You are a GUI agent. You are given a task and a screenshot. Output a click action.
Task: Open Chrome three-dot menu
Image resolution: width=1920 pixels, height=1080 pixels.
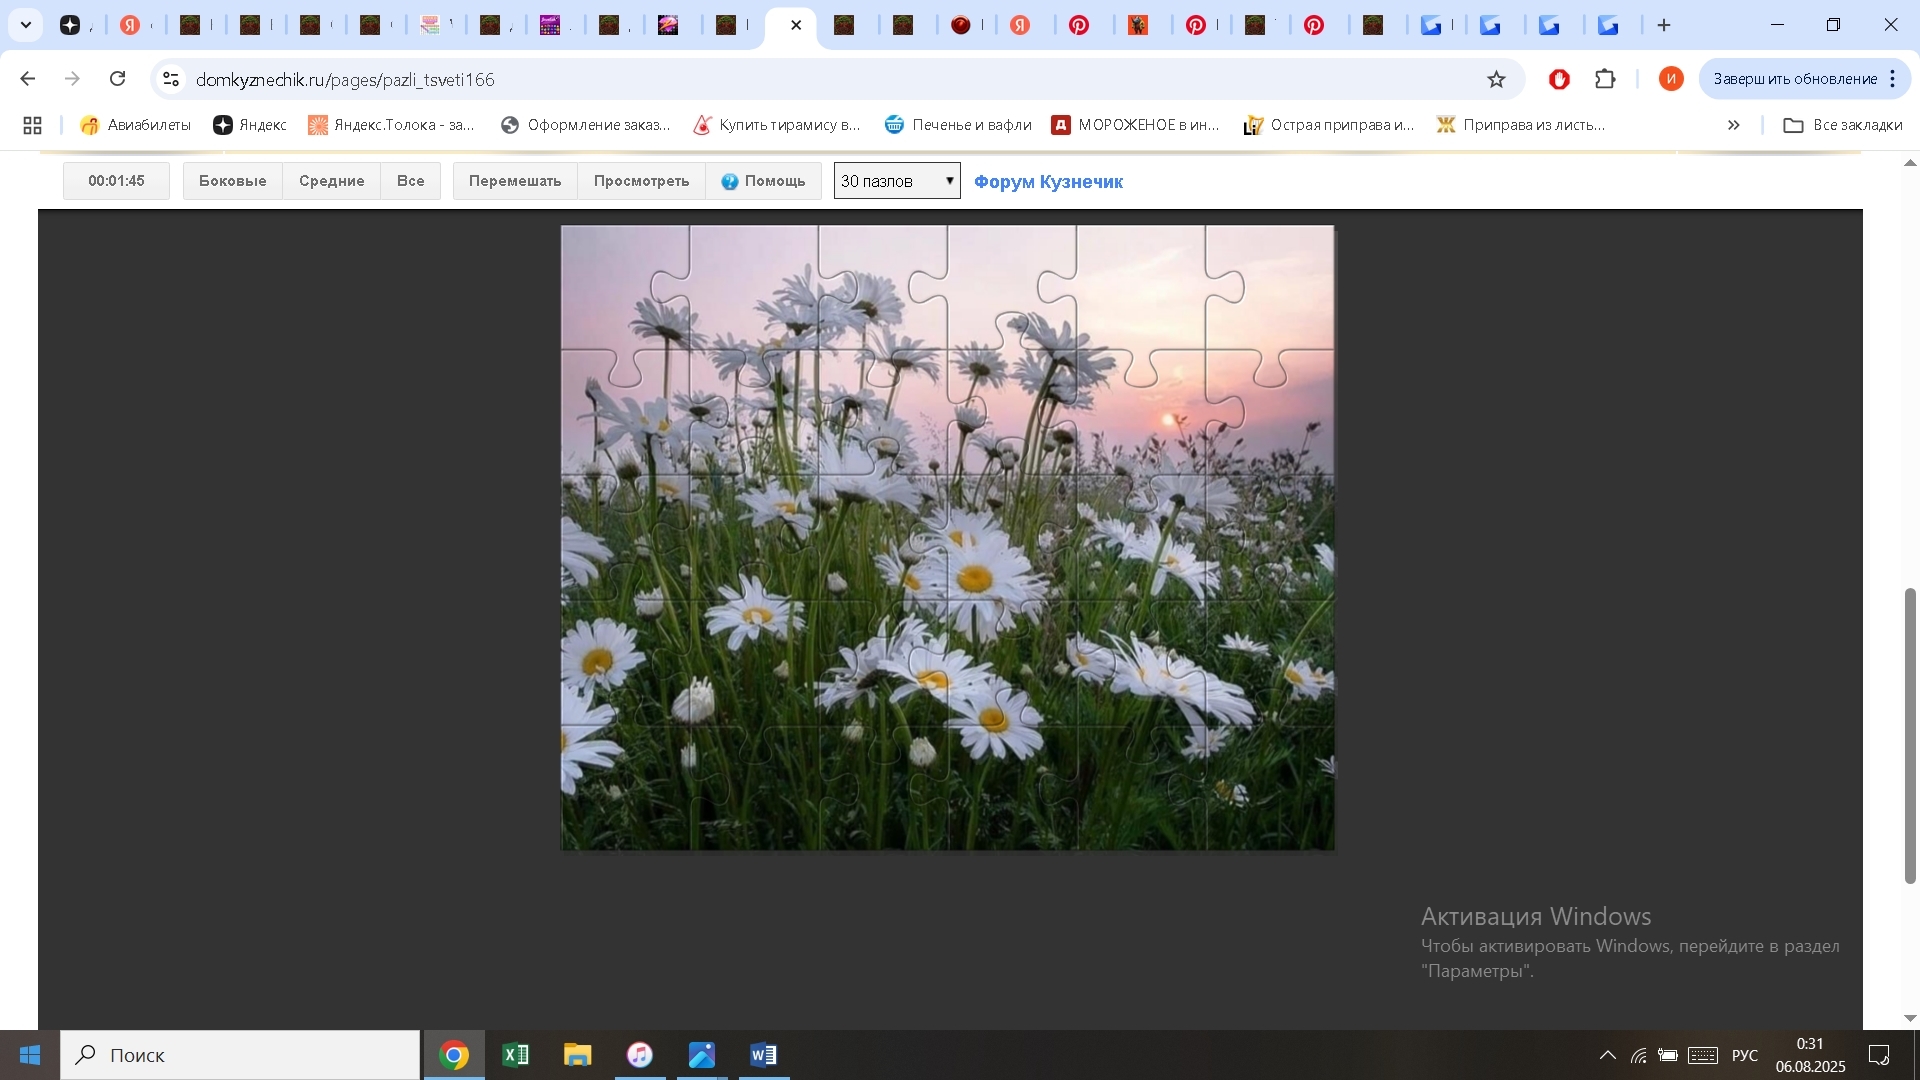[1893, 79]
